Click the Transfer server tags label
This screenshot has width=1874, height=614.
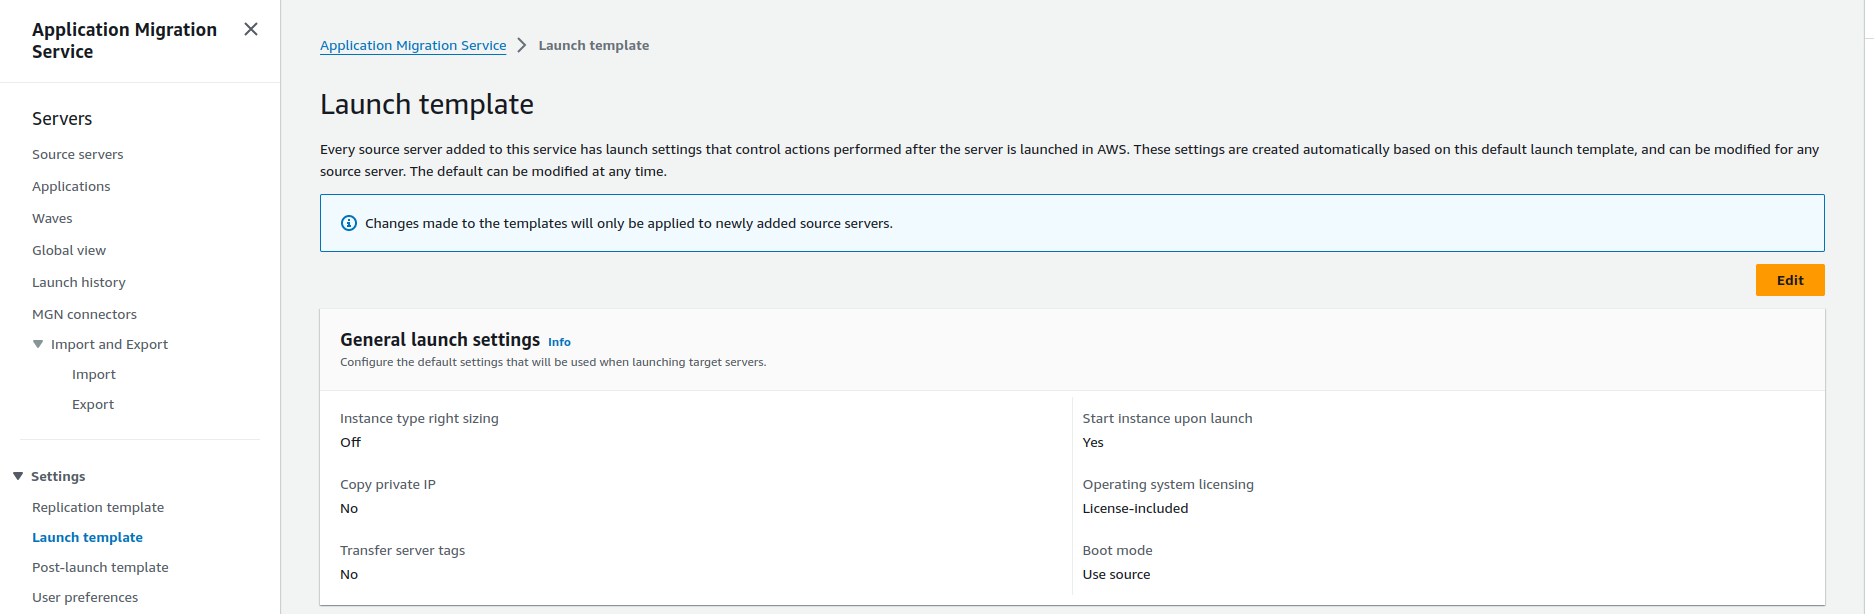coord(402,550)
